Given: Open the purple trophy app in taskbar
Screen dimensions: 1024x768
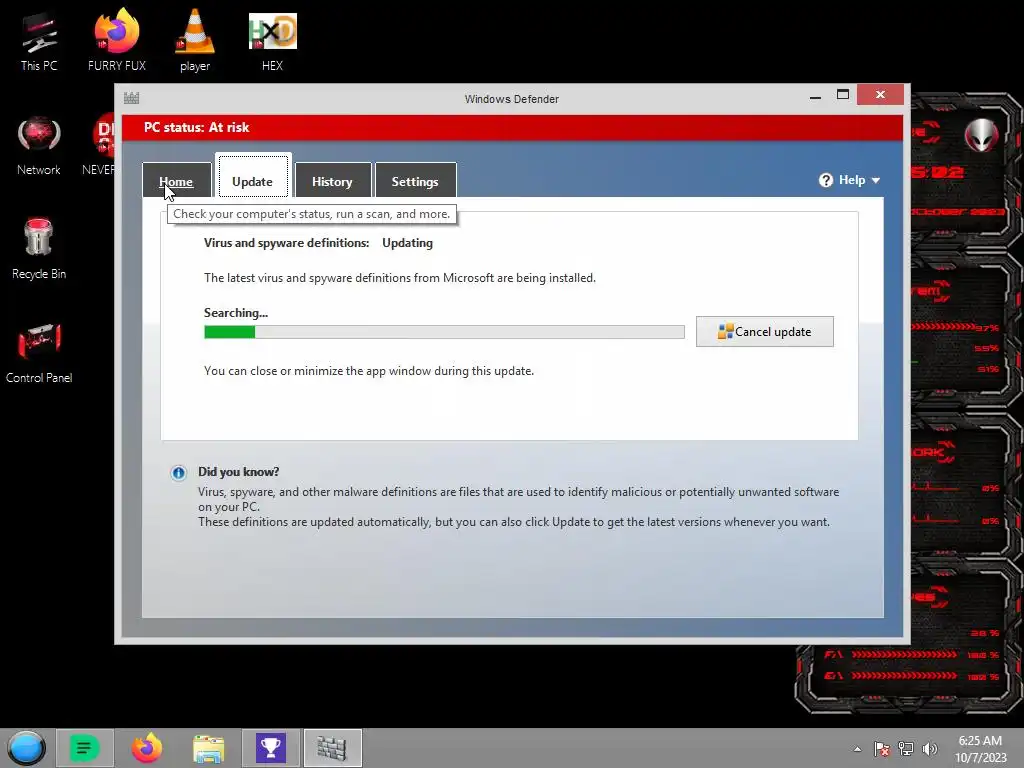Looking at the screenshot, I should coord(270,748).
